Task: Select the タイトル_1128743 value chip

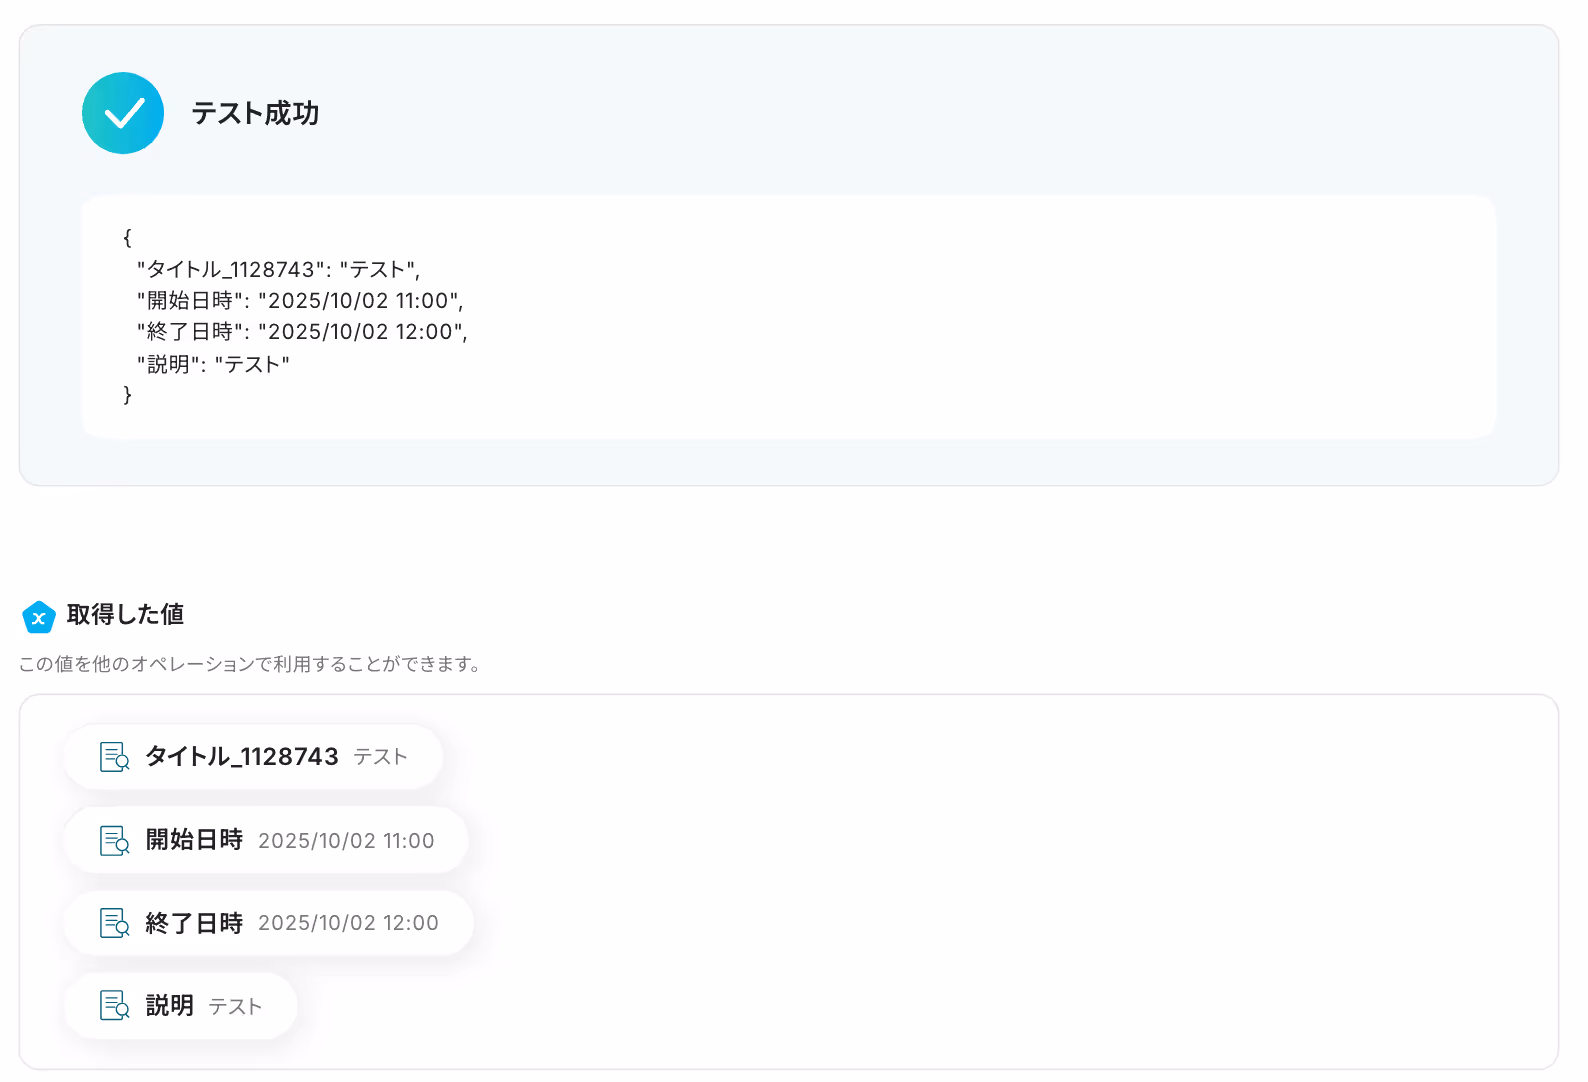Action: click(253, 757)
